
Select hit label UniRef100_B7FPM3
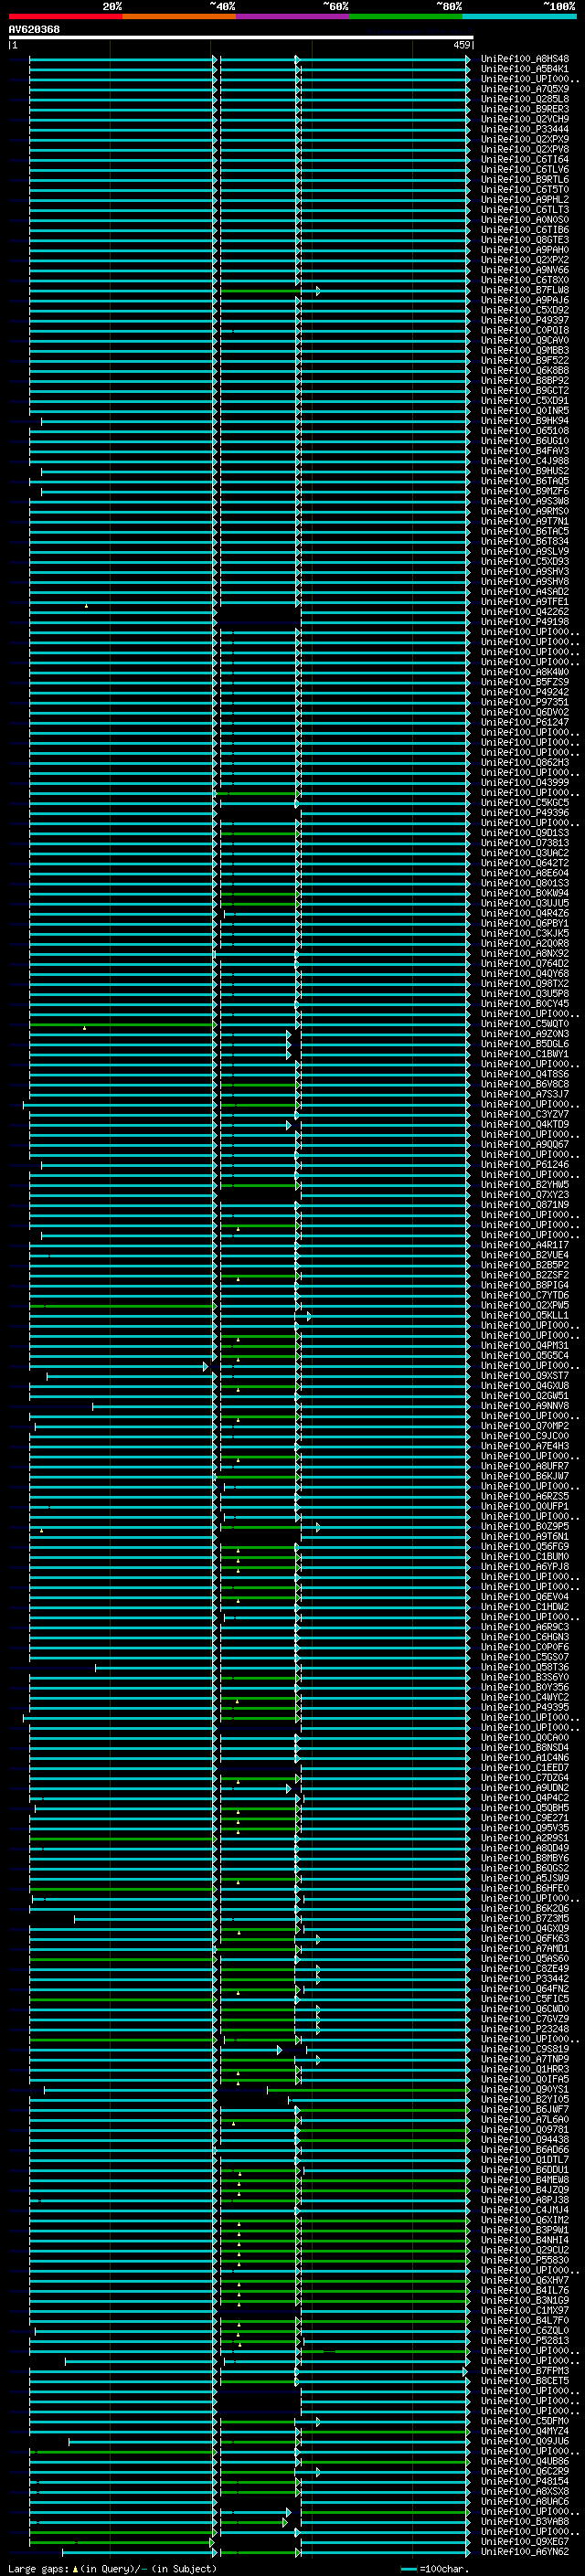pos(525,2371)
